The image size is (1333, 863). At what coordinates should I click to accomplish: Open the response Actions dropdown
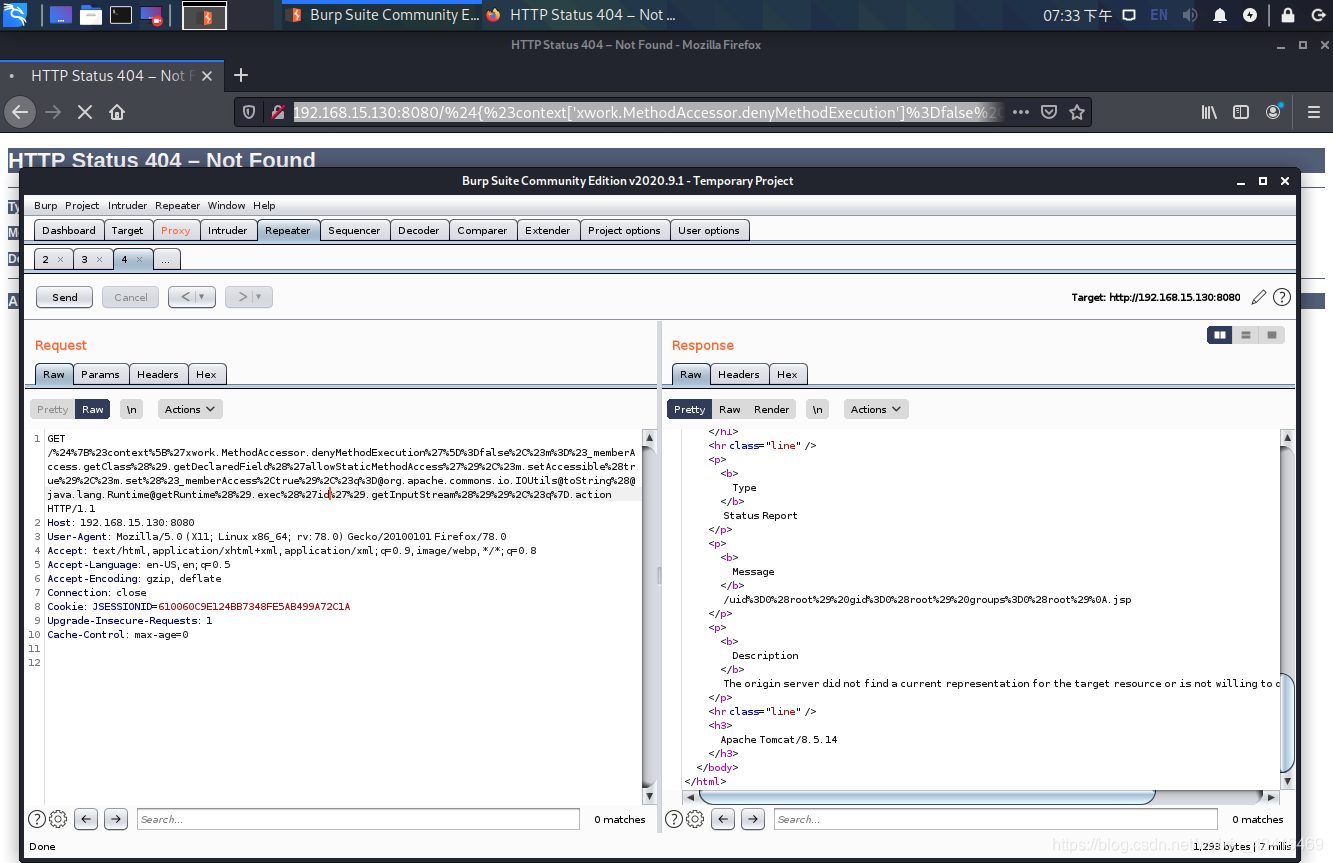(876, 409)
